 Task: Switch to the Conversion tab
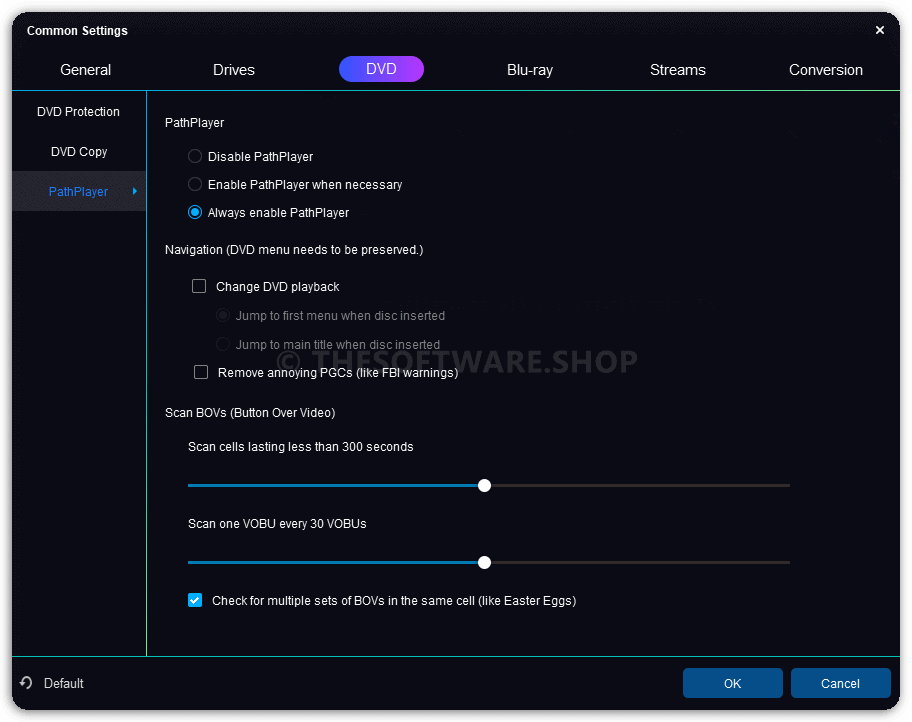(825, 70)
